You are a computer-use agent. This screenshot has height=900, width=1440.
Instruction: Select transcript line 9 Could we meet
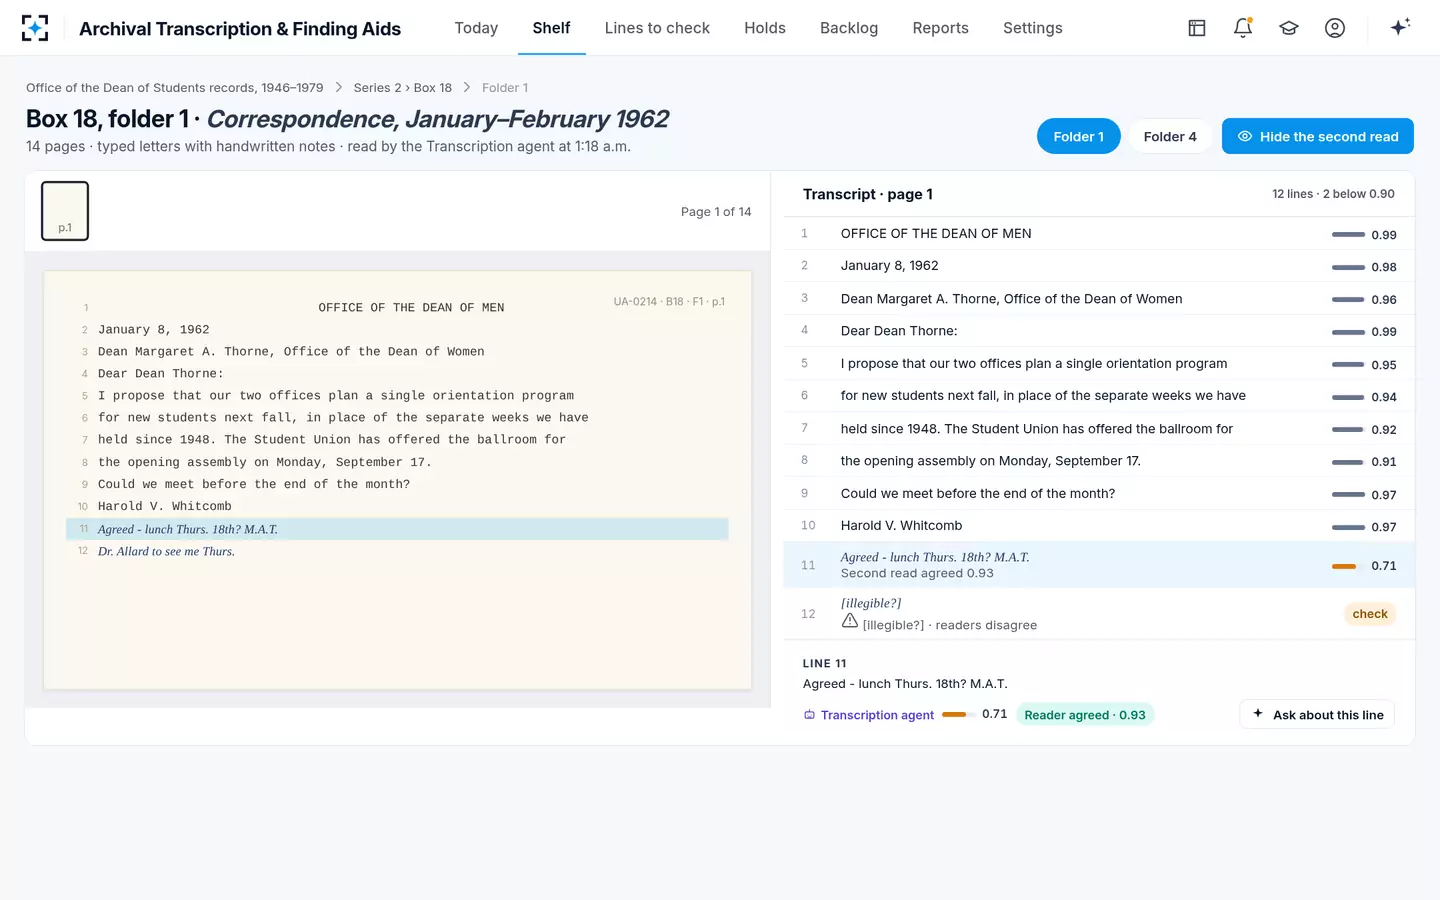click(x=1099, y=494)
